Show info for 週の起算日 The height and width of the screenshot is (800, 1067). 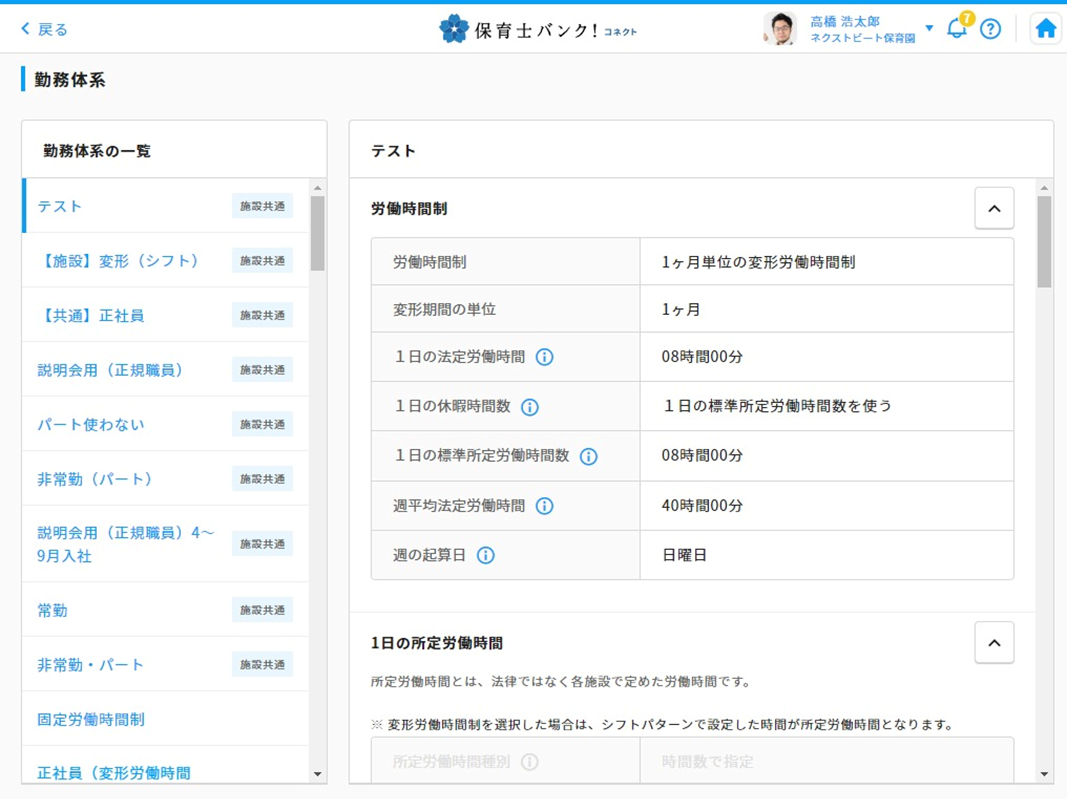coord(486,555)
